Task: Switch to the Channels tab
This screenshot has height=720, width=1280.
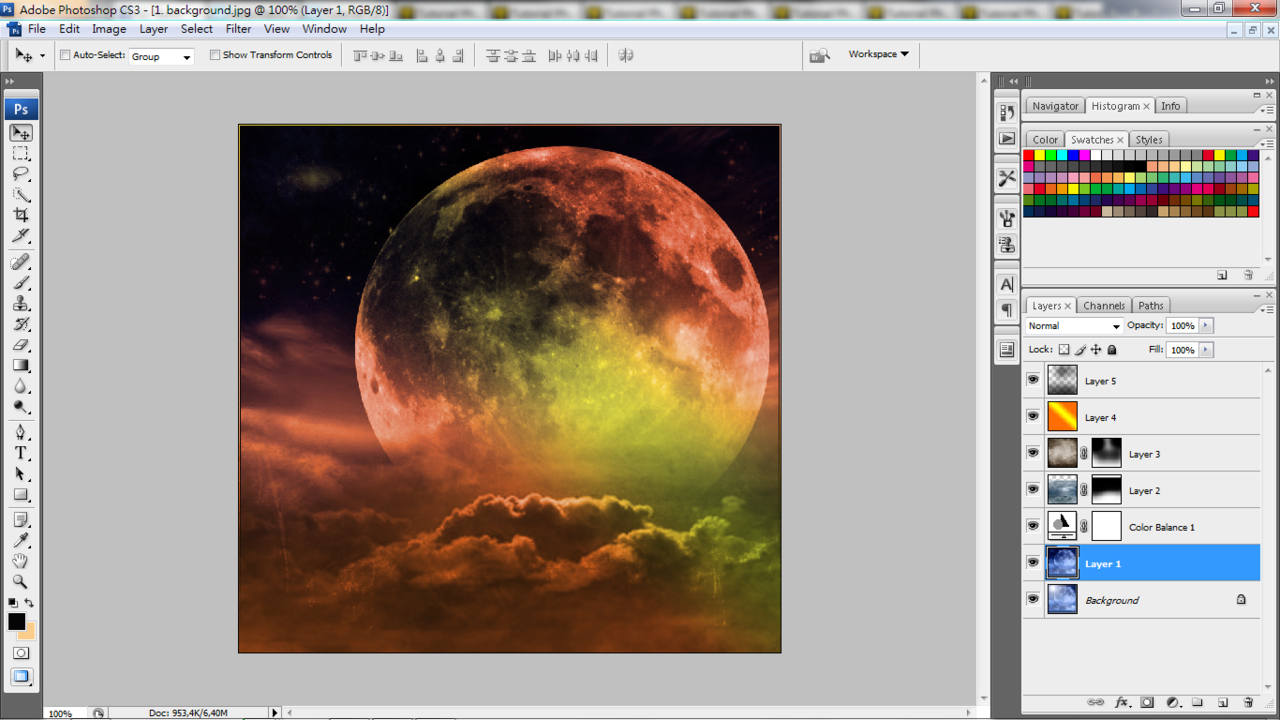Action: click(x=1103, y=306)
